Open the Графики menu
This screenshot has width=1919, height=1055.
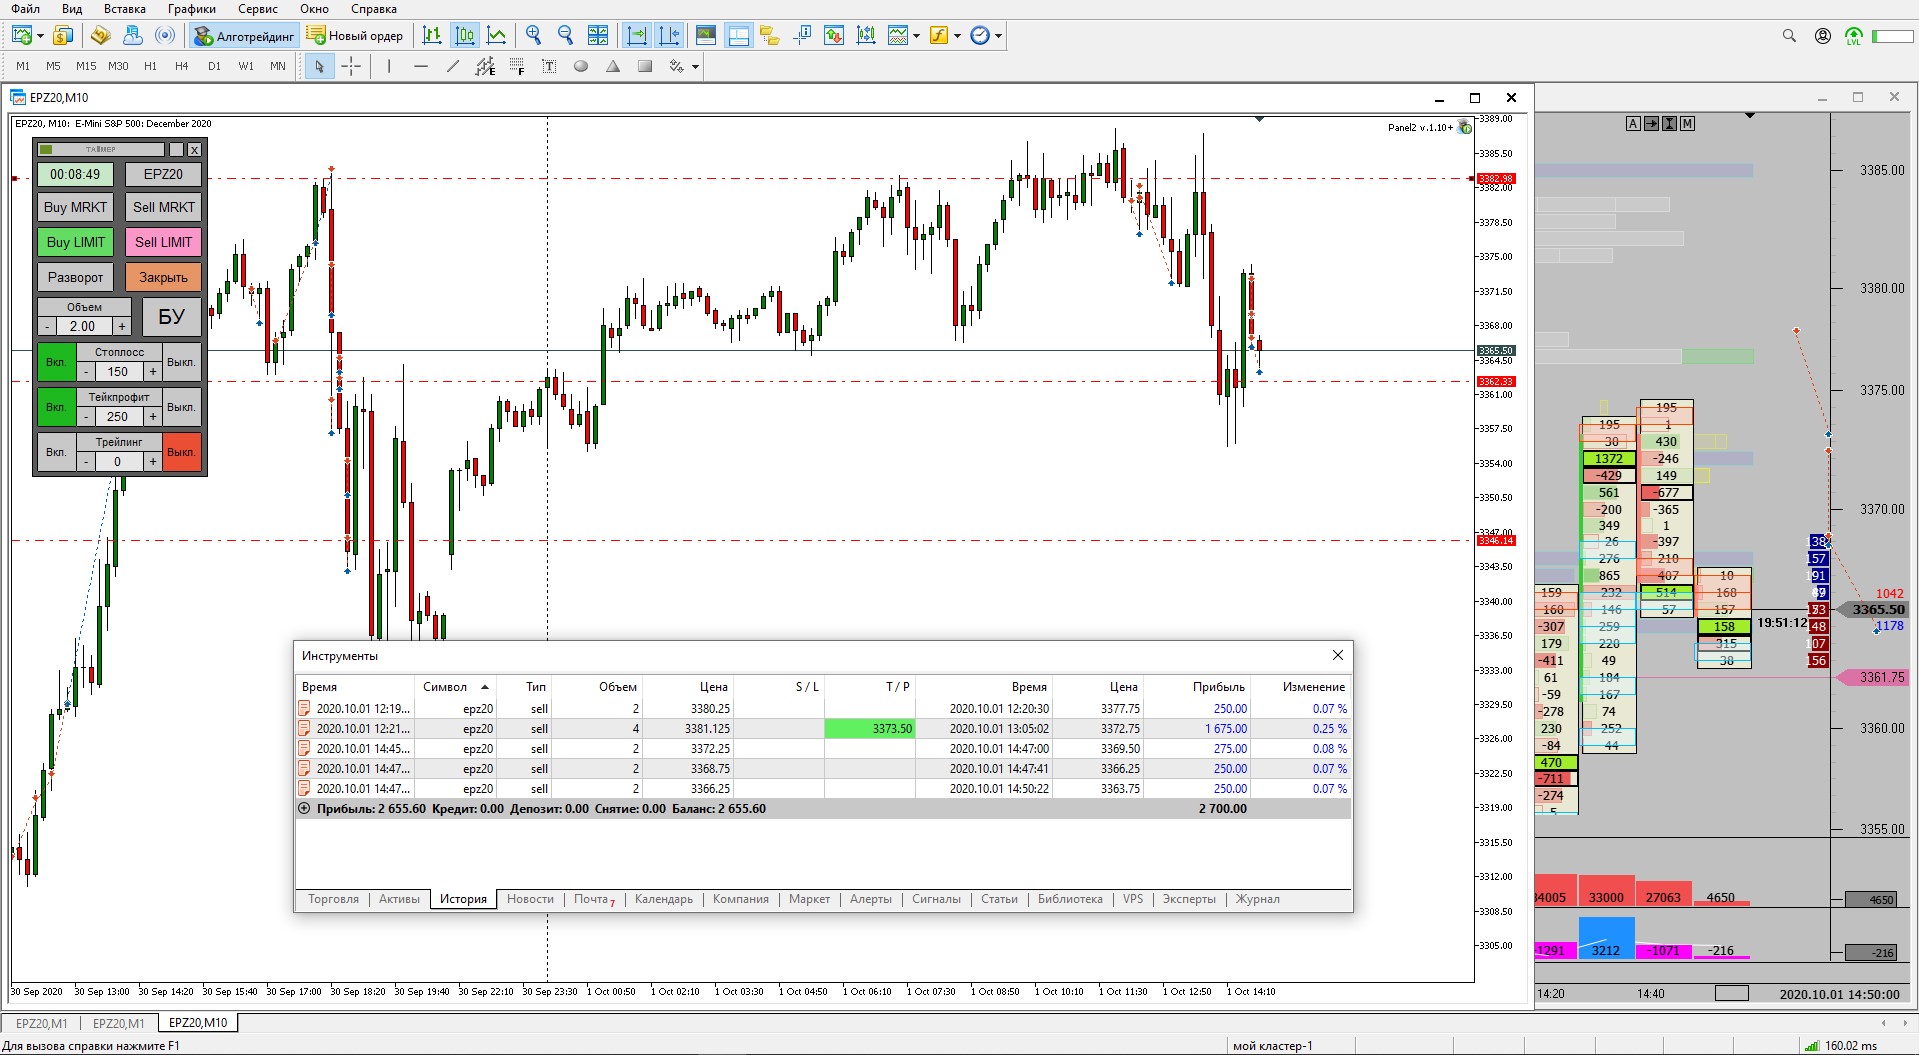(192, 9)
